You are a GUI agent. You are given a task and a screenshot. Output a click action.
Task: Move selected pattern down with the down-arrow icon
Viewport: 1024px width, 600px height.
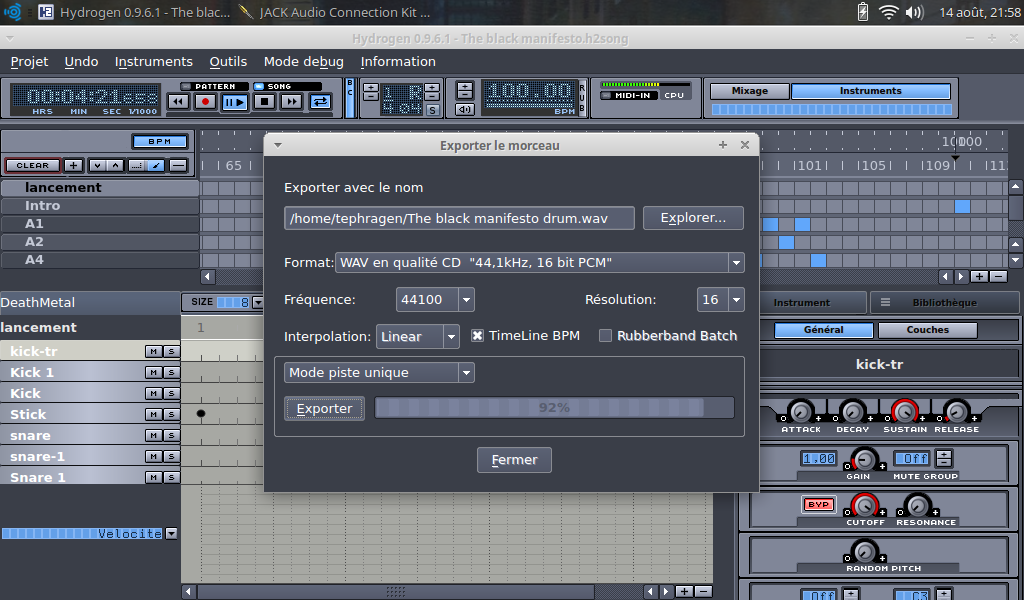coord(97,166)
